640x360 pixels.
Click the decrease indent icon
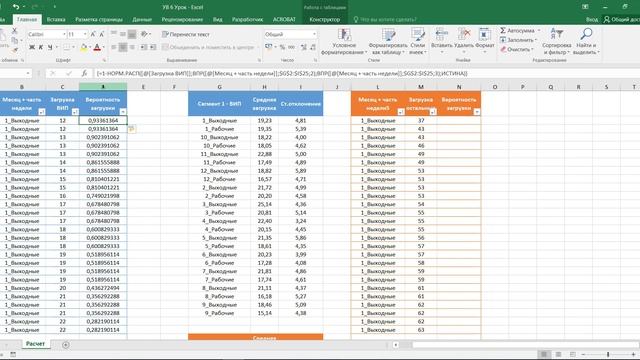click(x=144, y=47)
